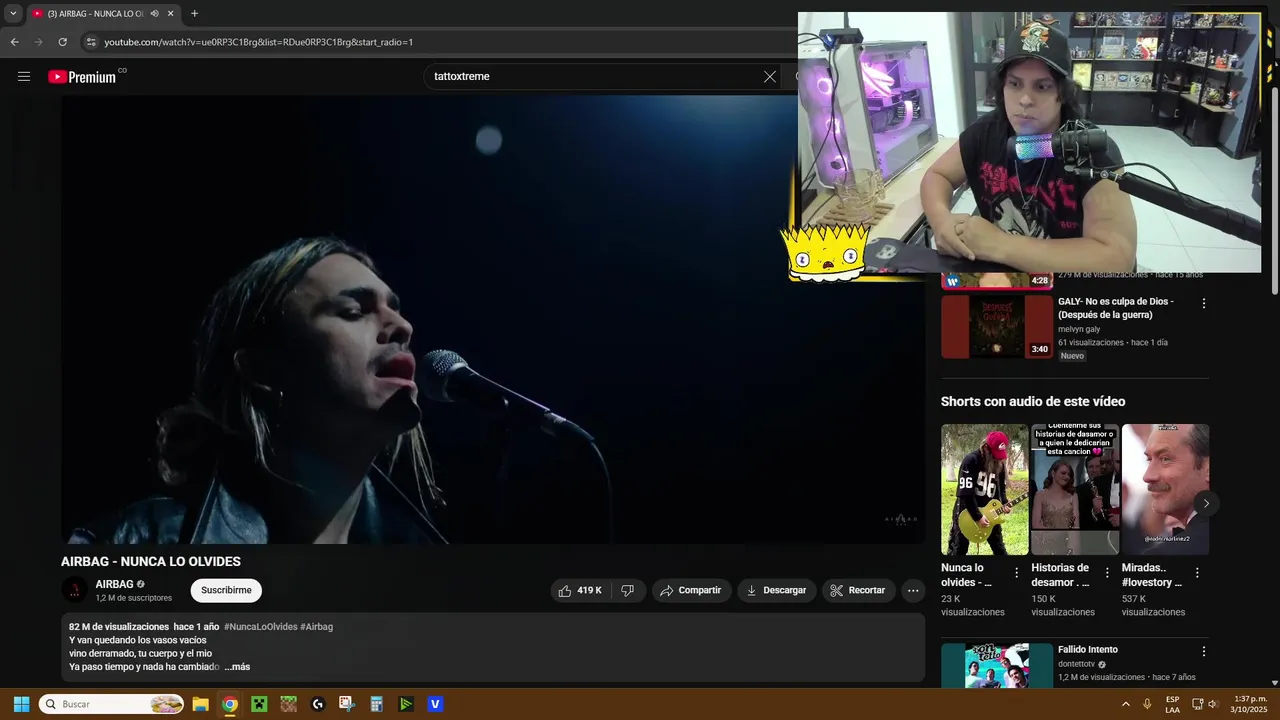The height and width of the screenshot is (720, 1280).
Task: Open the Windows Start menu
Action: tap(21, 704)
